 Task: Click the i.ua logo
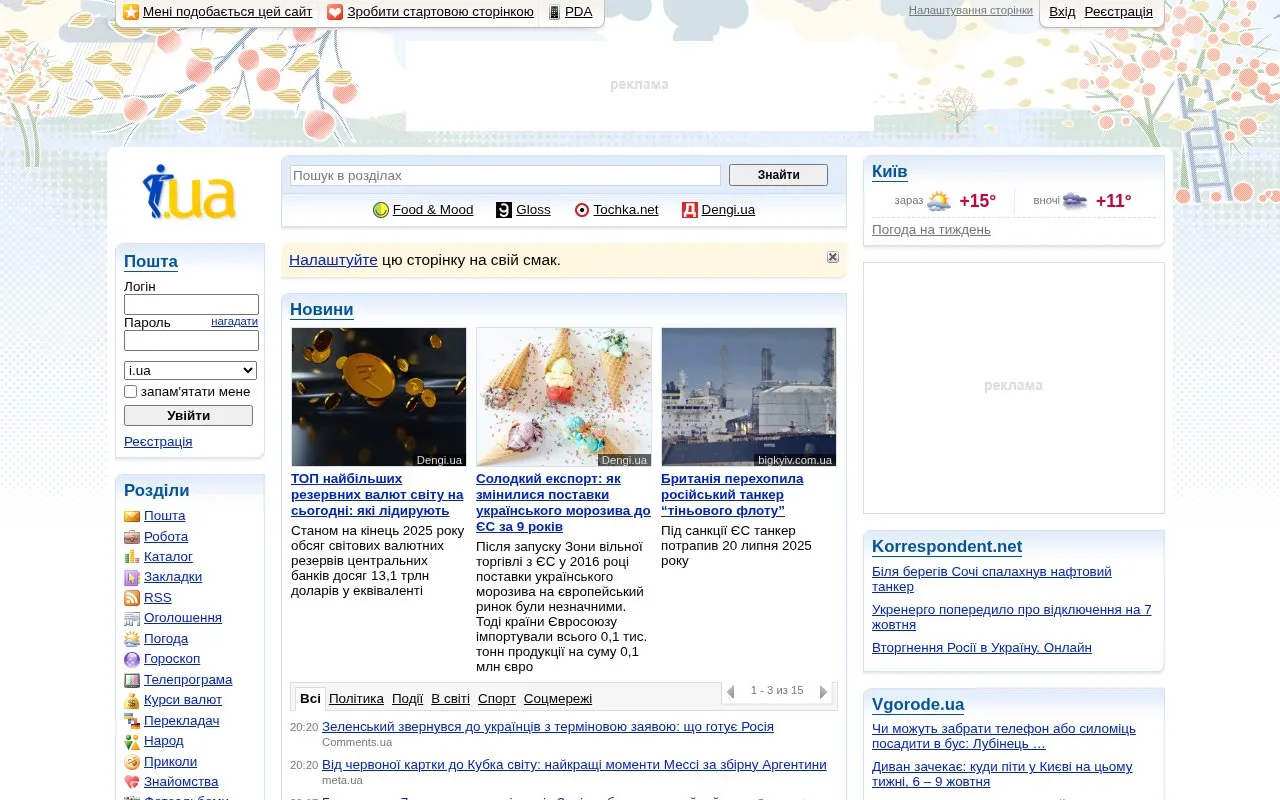point(189,192)
